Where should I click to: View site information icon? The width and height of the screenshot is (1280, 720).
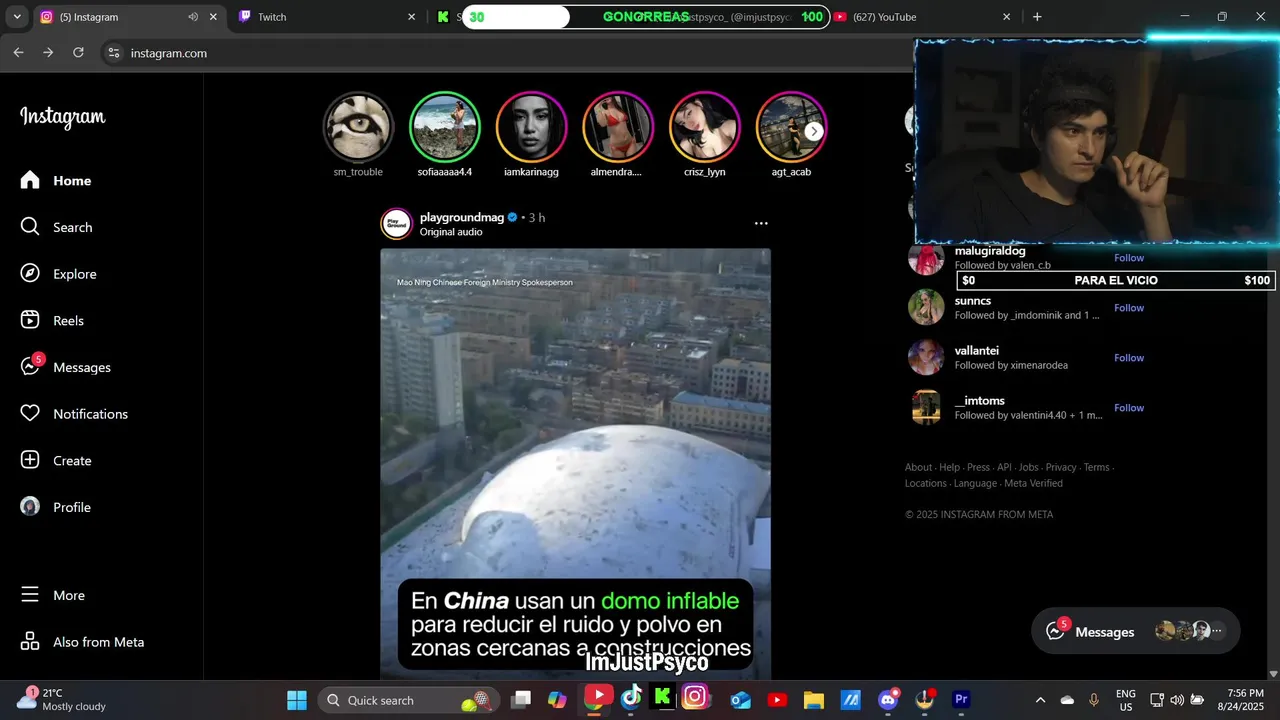tap(114, 53)
